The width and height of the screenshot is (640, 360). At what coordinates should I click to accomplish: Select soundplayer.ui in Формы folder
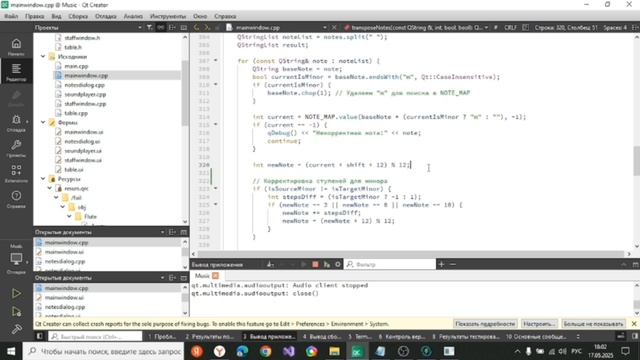pyautogui.click(x=83, y=151)
